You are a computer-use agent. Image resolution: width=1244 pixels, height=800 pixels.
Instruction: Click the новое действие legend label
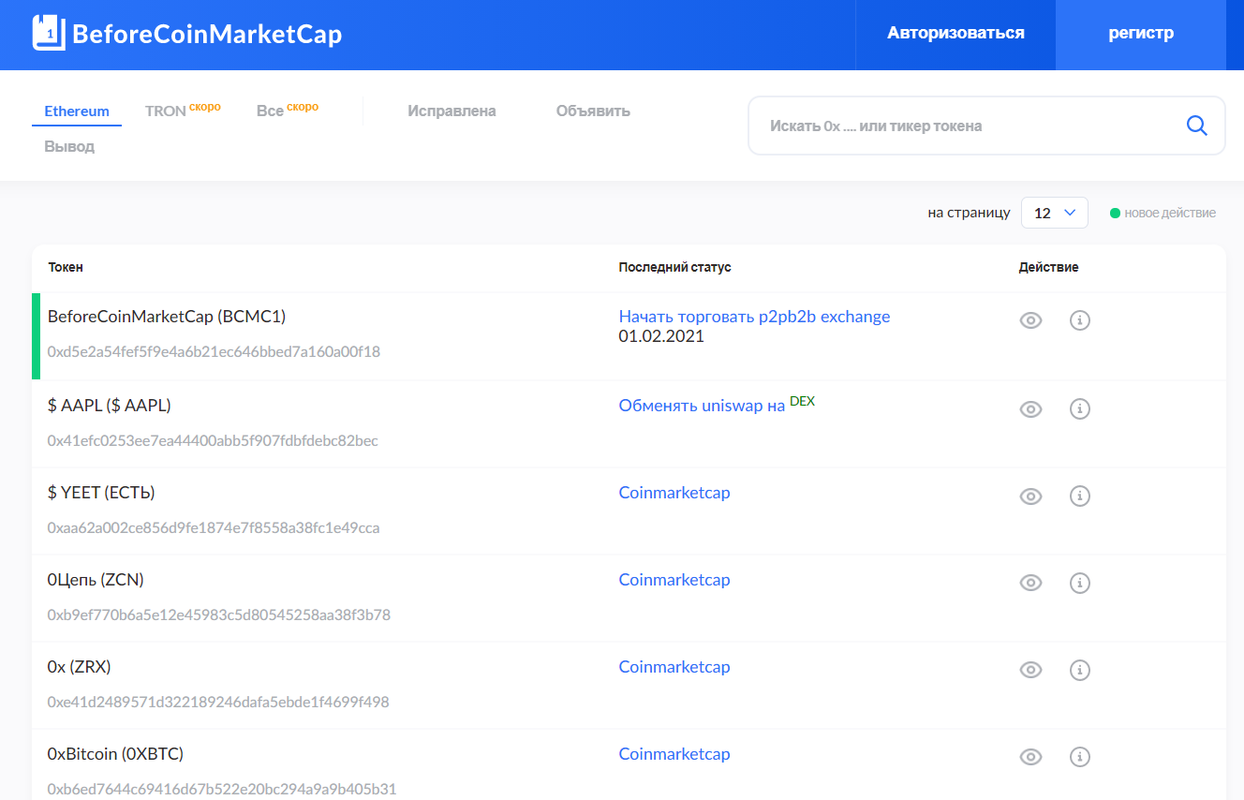[1170, 213]
